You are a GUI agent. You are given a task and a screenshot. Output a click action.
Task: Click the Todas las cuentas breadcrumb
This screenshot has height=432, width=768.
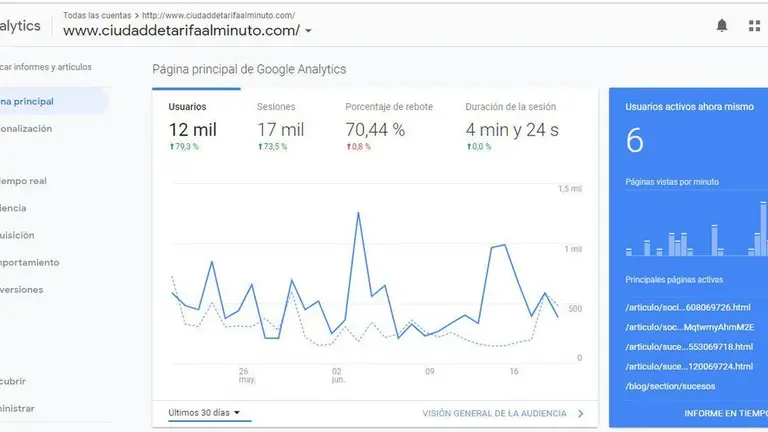point(97,15)
